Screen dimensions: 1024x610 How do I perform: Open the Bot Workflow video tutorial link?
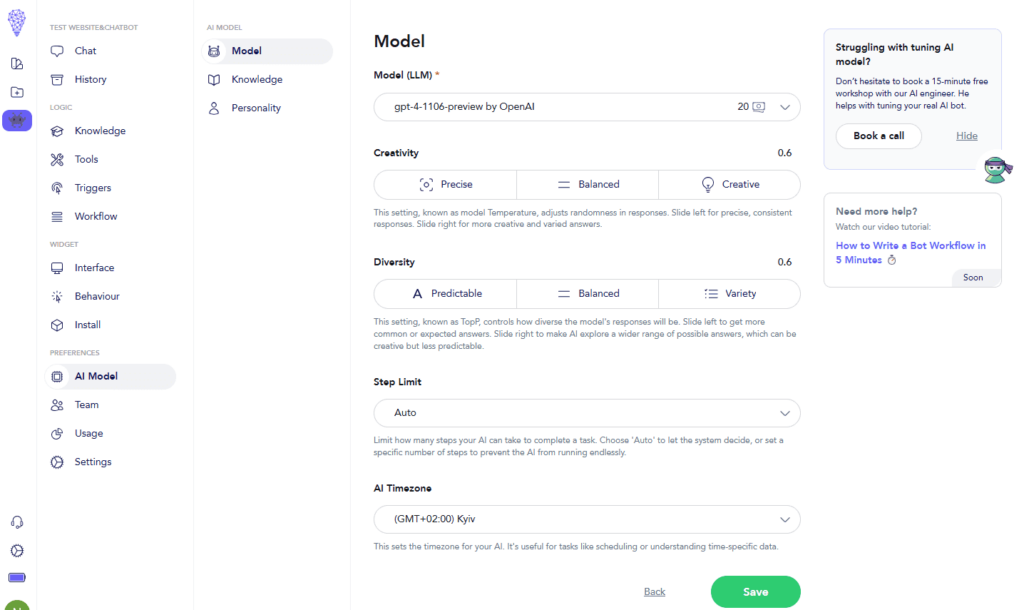910,251
